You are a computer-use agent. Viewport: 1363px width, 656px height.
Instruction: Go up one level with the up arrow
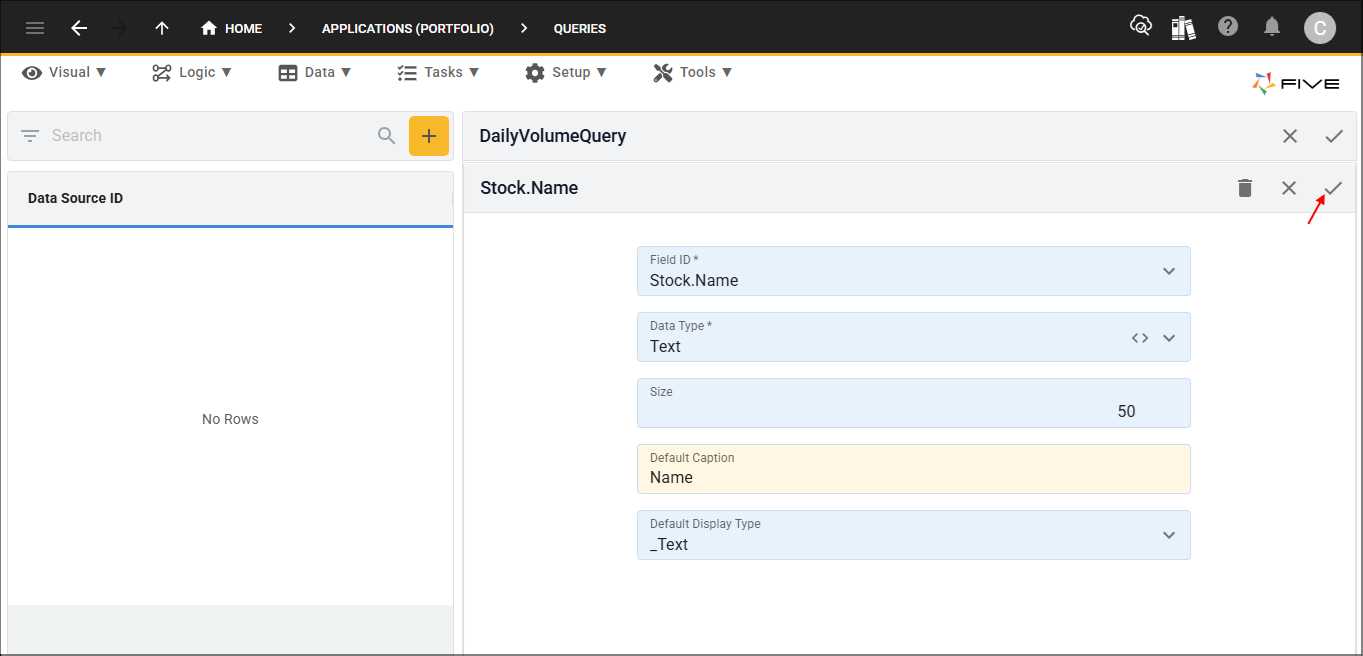[162, 28]
